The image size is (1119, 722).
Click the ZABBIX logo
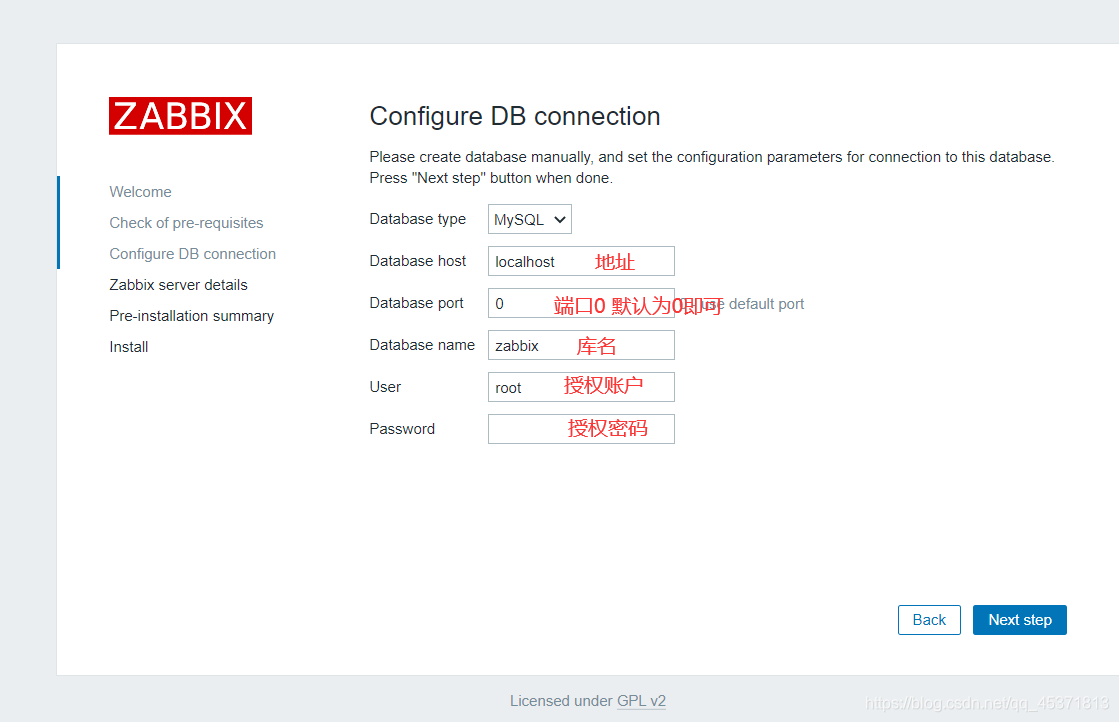tap(181, 116)
